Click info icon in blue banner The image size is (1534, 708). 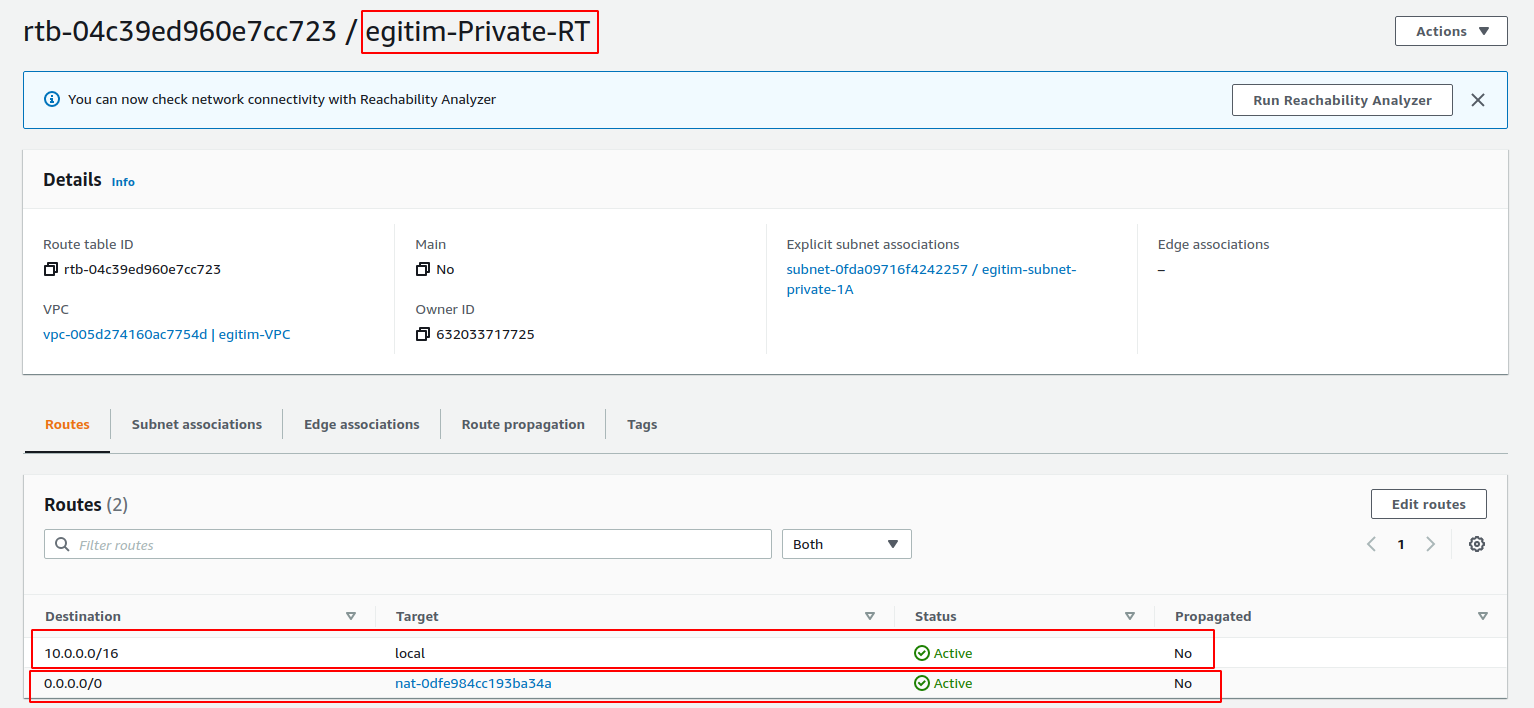(52, 100)
